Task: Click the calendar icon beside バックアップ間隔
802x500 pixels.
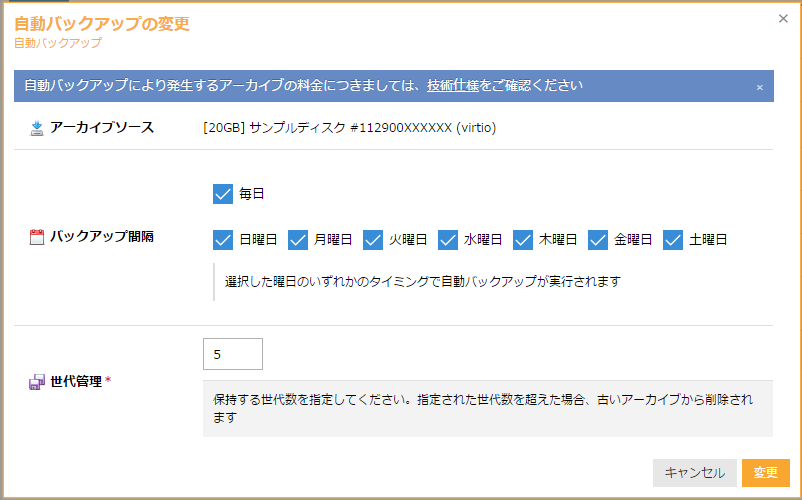Action: [37, 238]
